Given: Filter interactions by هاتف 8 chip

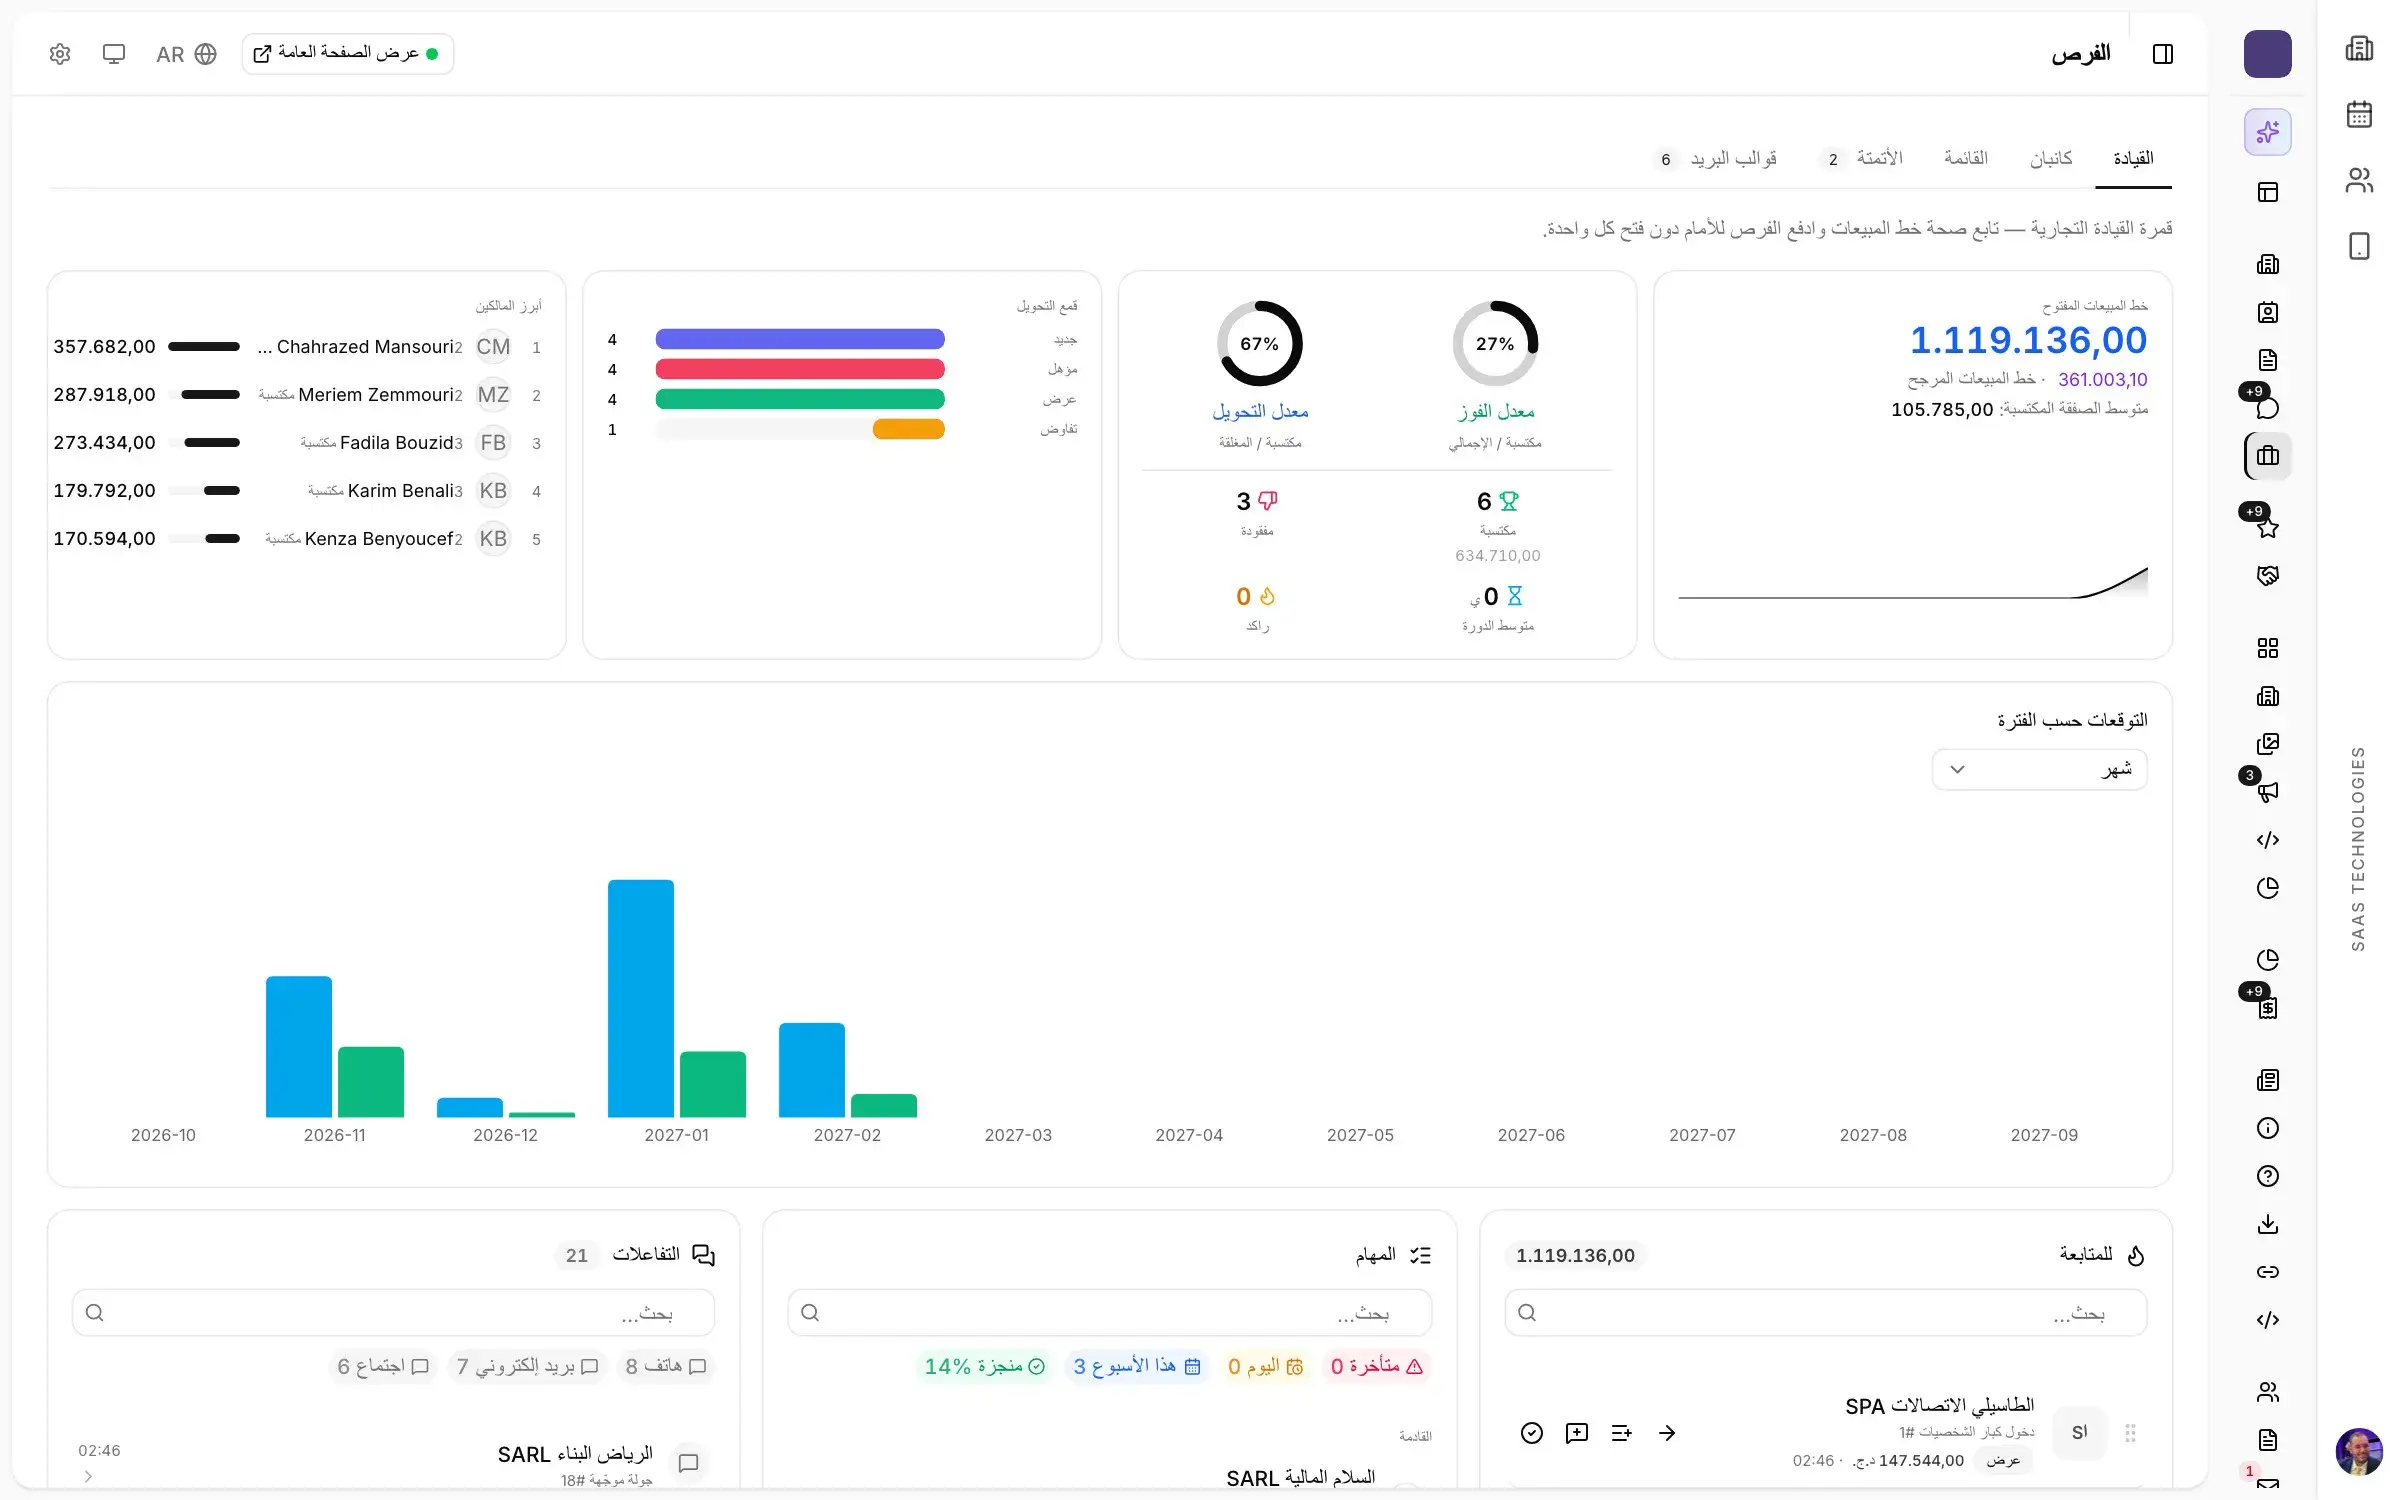Looking at the screenshot, I should (x=666, y=1366).
